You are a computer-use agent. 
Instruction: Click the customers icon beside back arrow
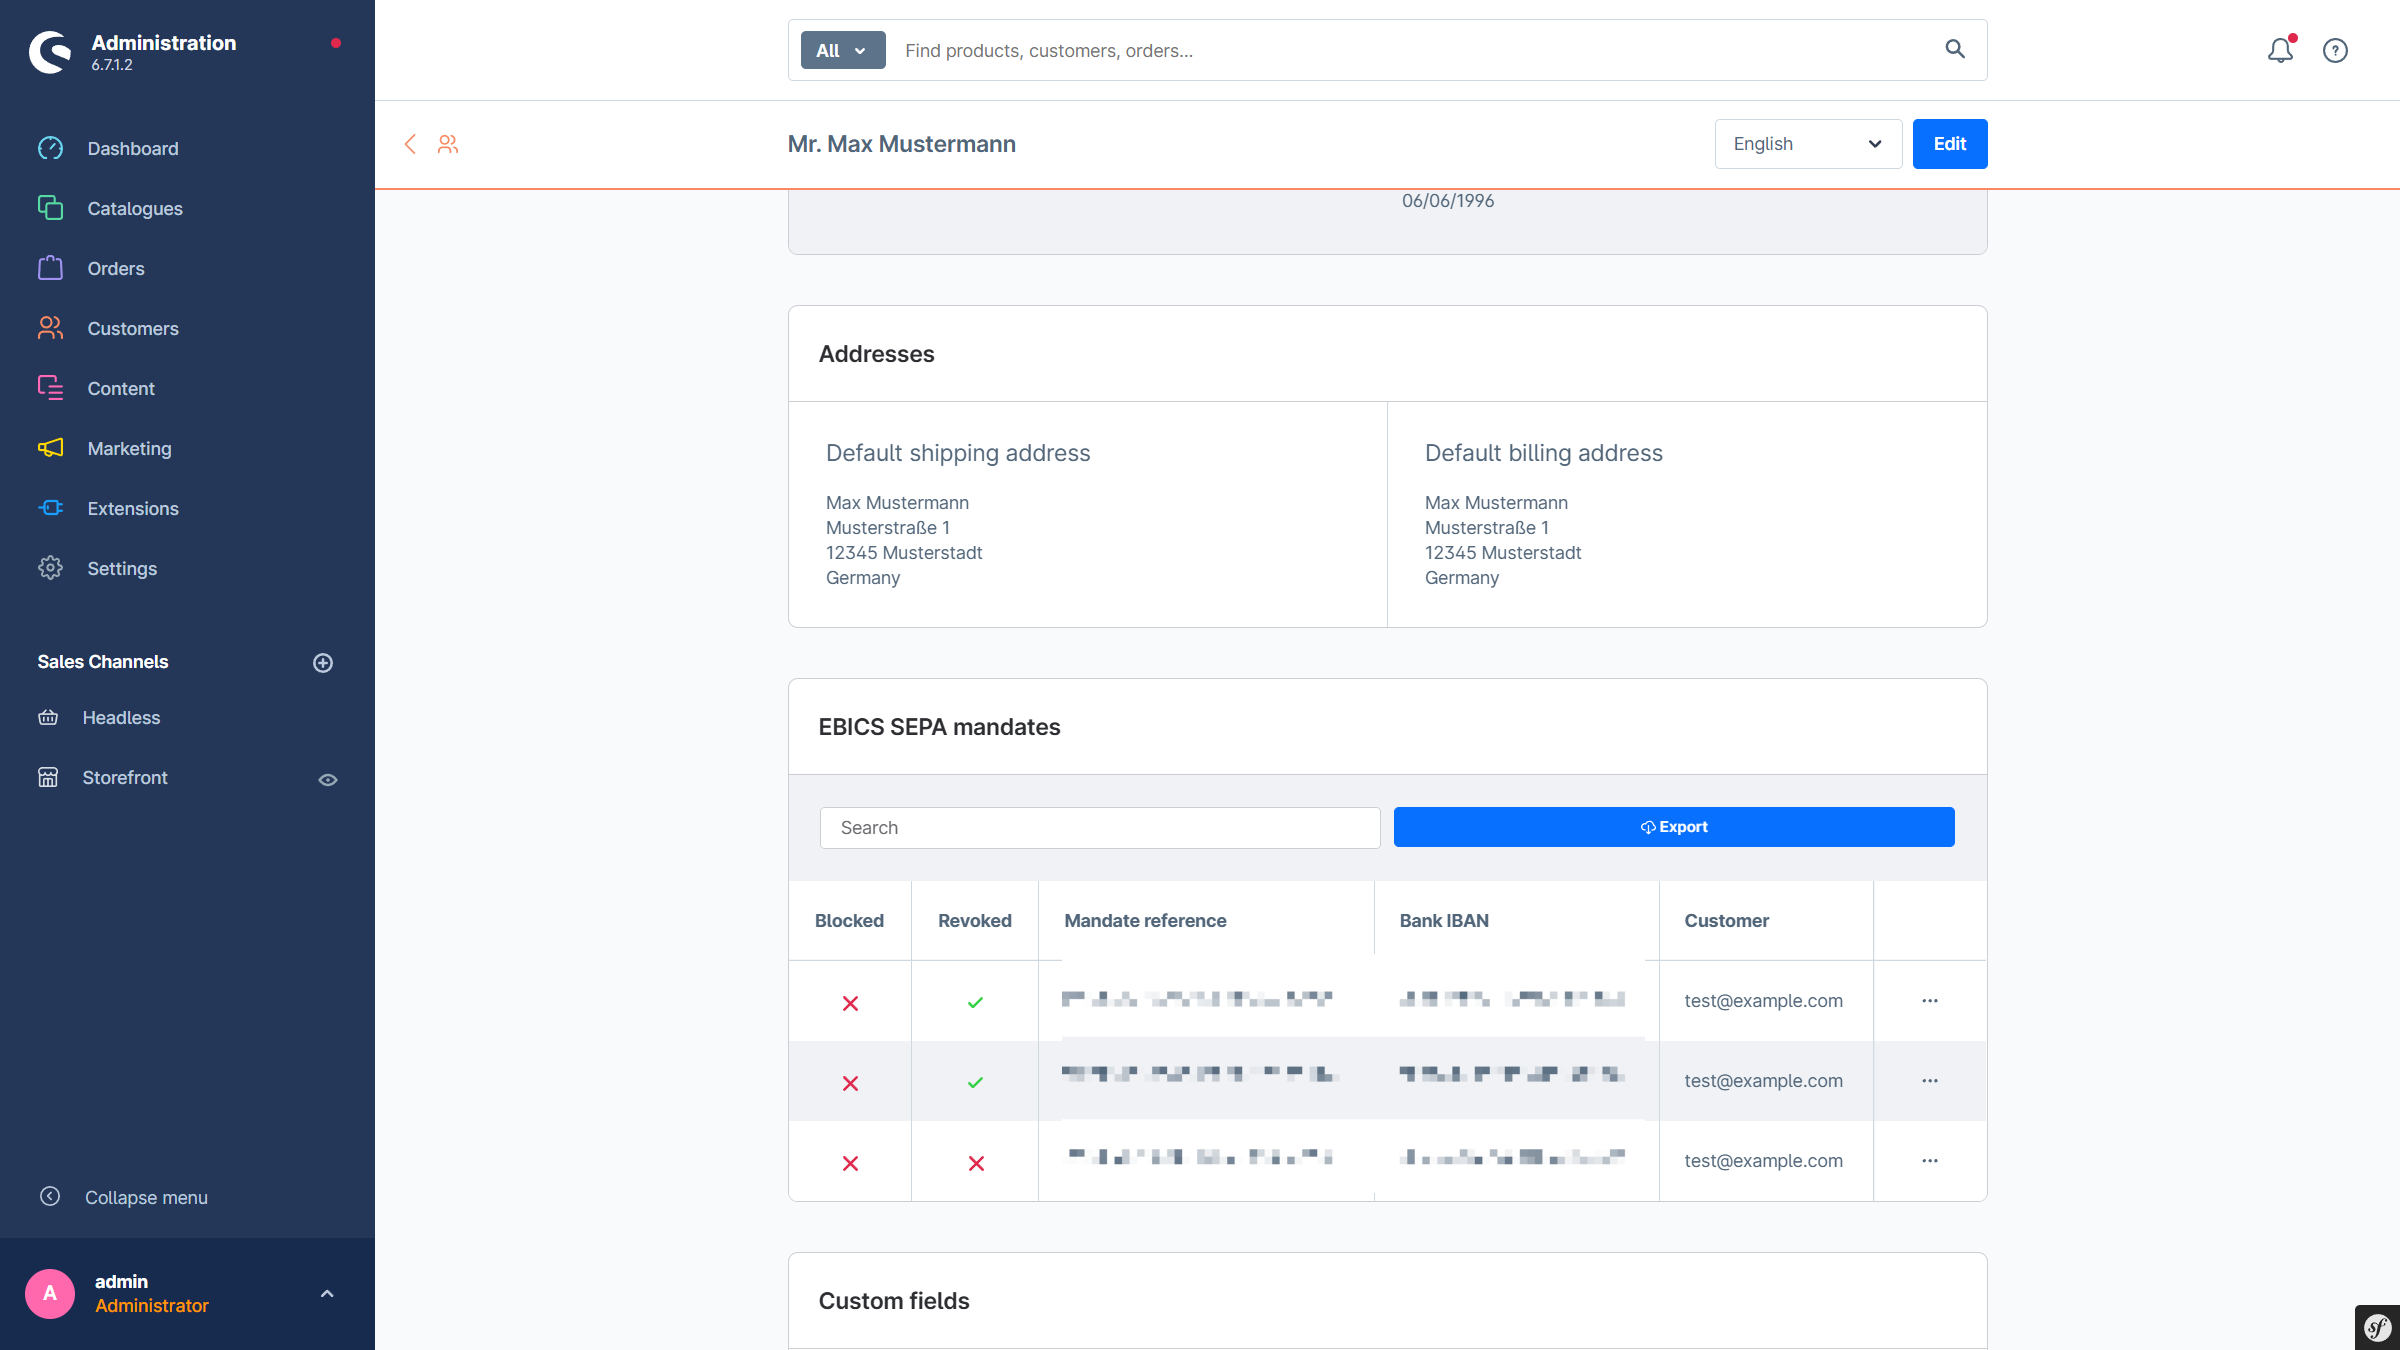coord(448,144)
